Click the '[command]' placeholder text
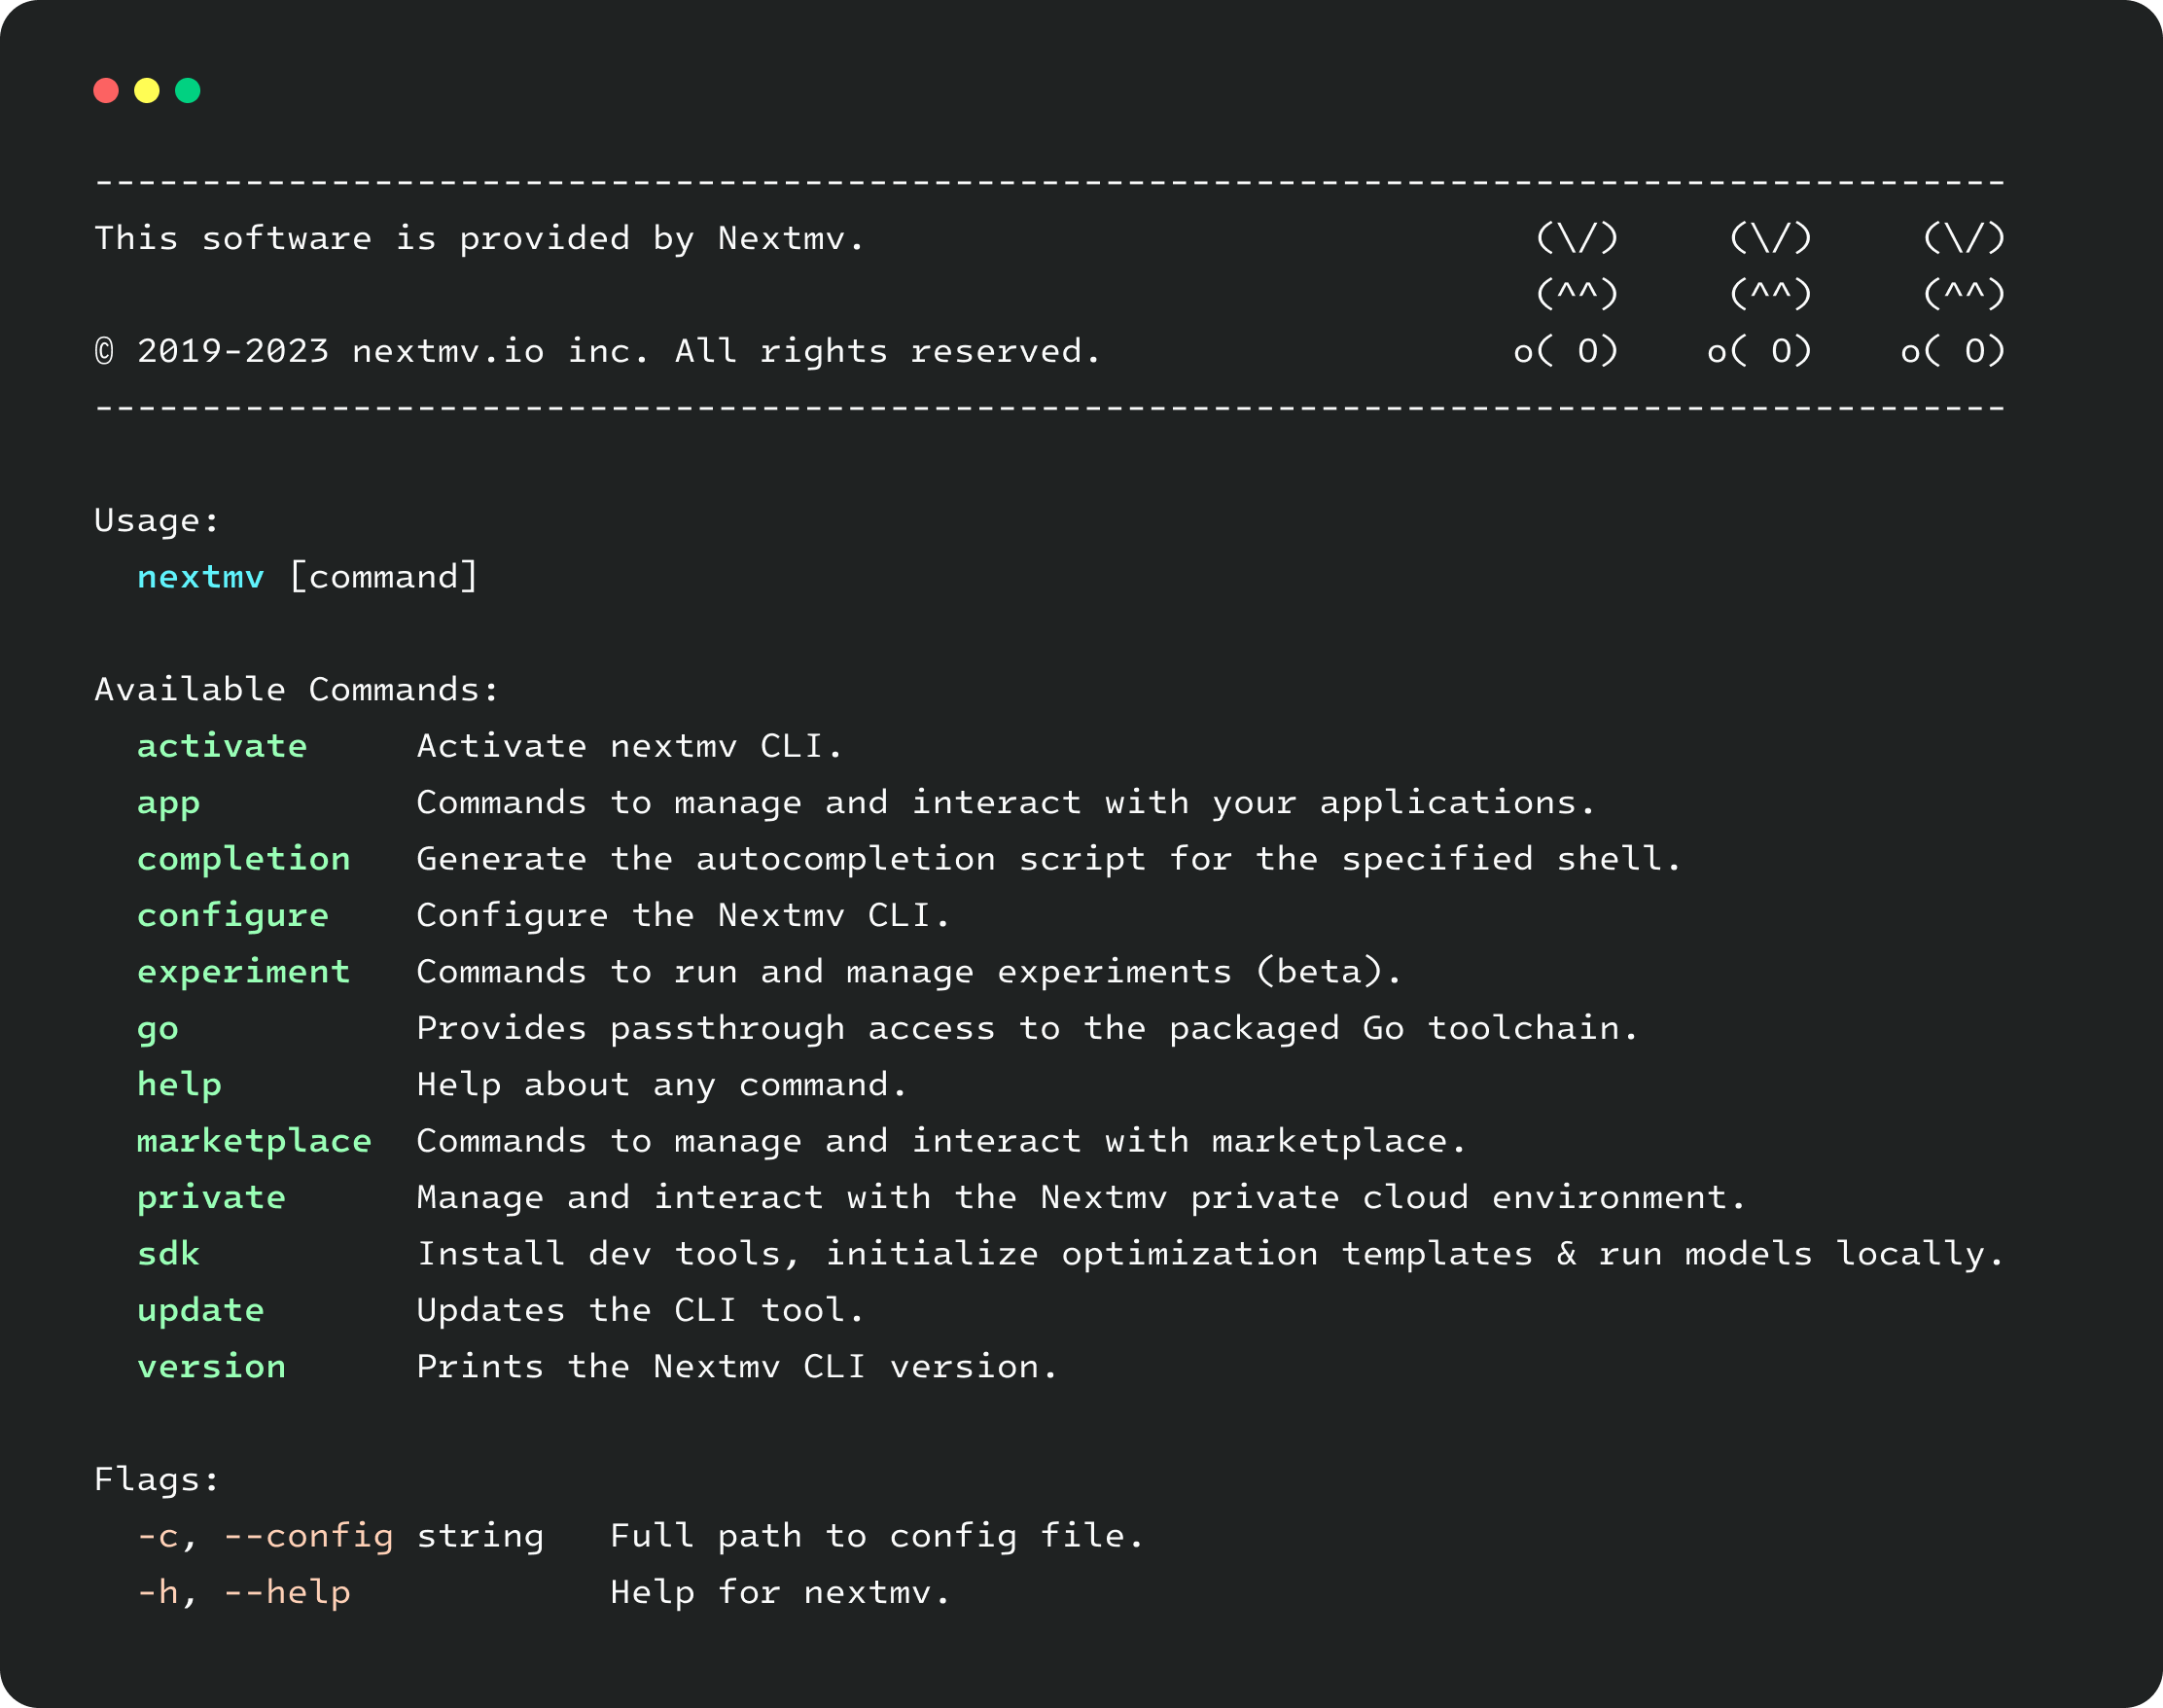Viewport: 2163px width, 1708px height. (x=384, y=577)
